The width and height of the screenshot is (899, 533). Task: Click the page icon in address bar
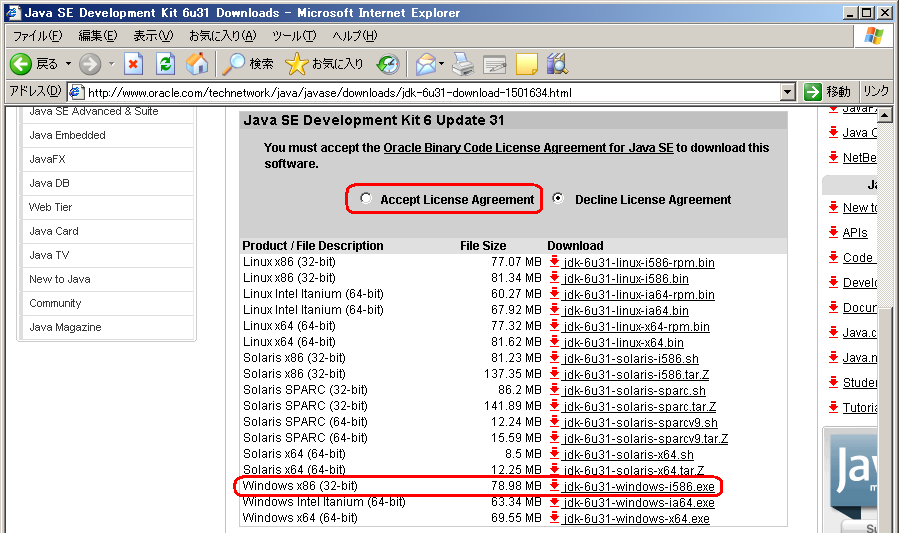(x=77, y=92)
